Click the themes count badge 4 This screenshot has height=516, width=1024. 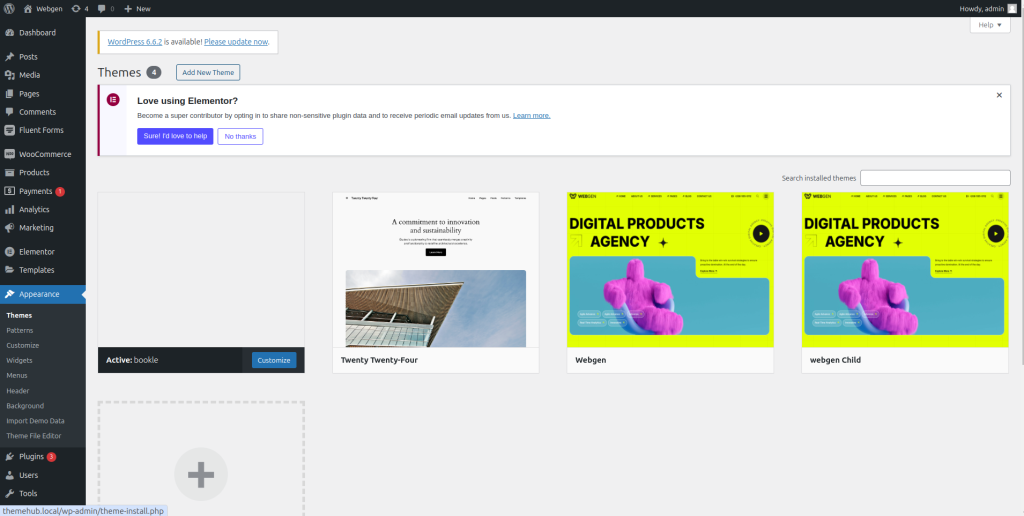pos(153,73)
